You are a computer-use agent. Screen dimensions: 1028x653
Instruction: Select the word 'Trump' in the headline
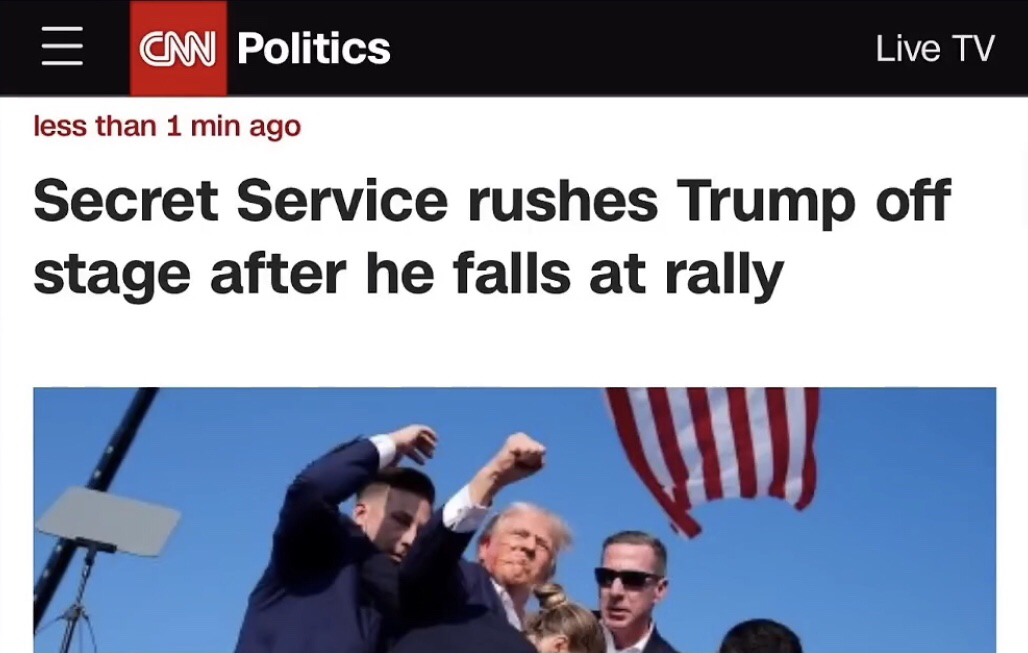766,201
